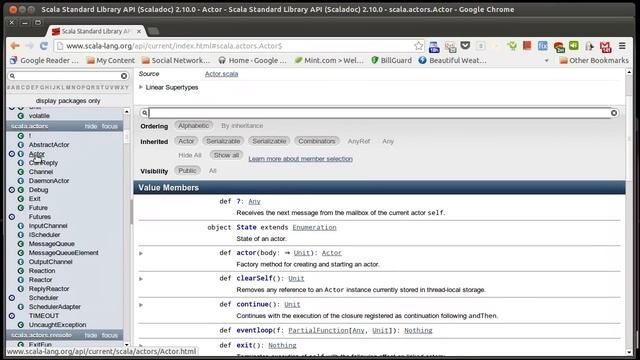Show more bookmarks overflow arrow
The height and width of the screenshot is (360, 640).
point(547,60)
